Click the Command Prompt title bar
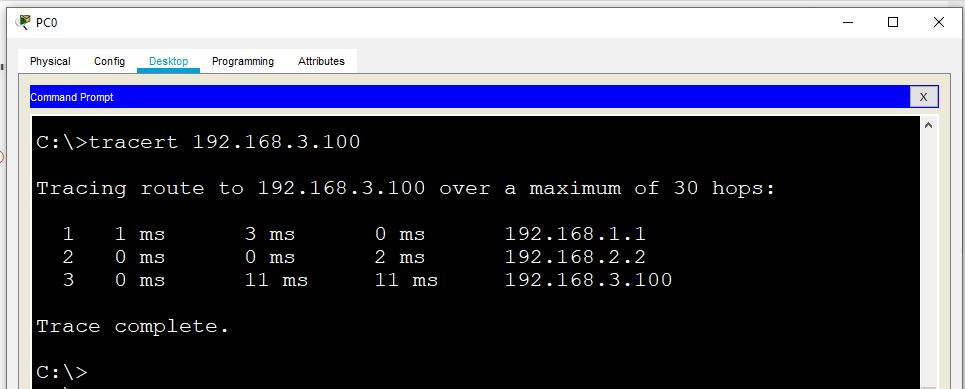 [470, 97]
